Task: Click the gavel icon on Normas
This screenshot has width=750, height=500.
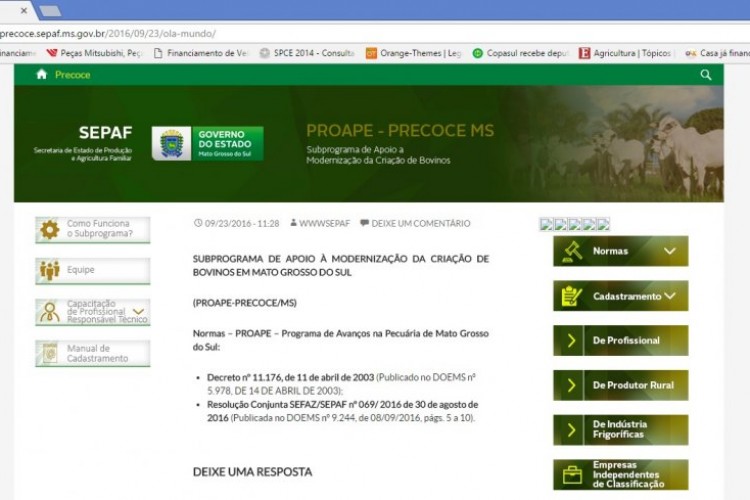Action: [572, 251]
